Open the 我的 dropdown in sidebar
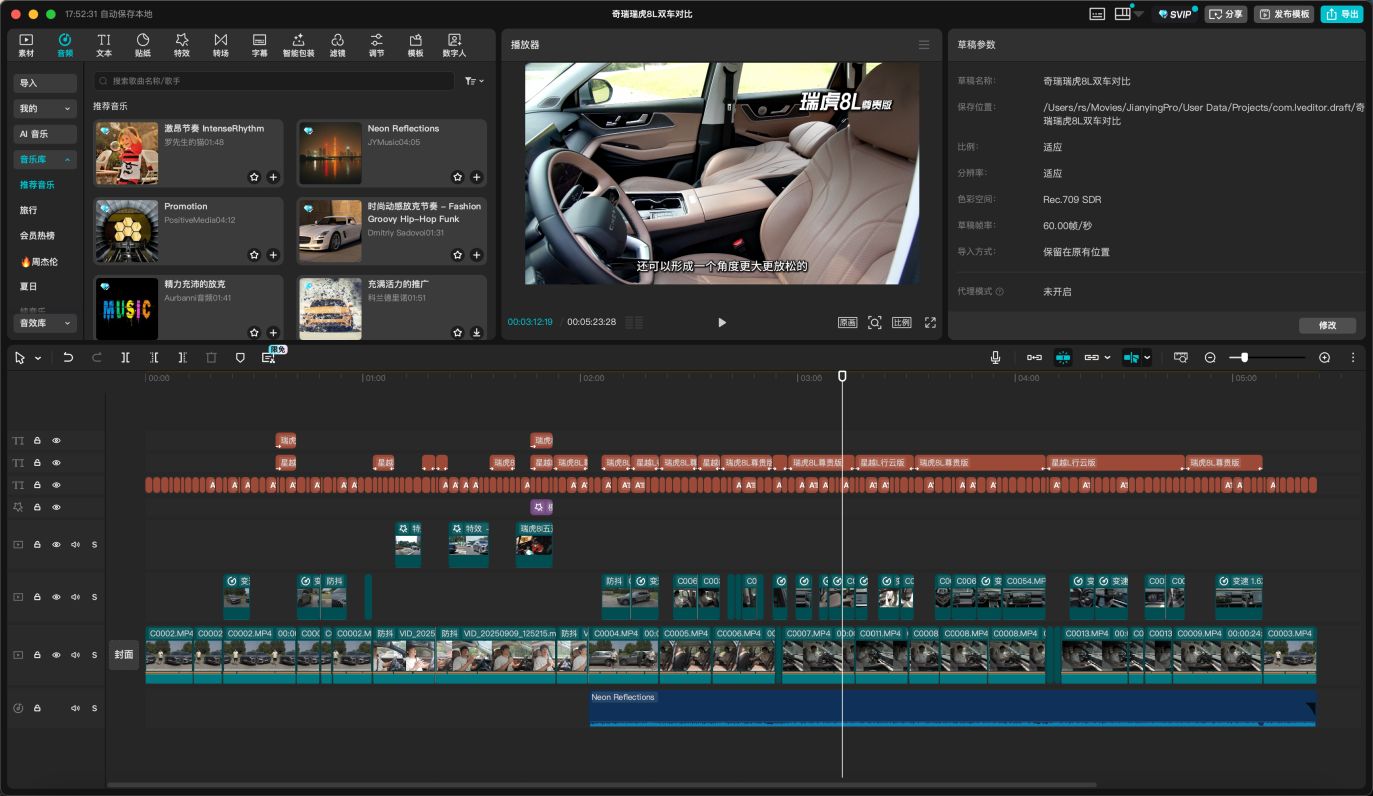The height and width of the screenshot is (796, 1373). pyautogui.click(x=45, y=108)
